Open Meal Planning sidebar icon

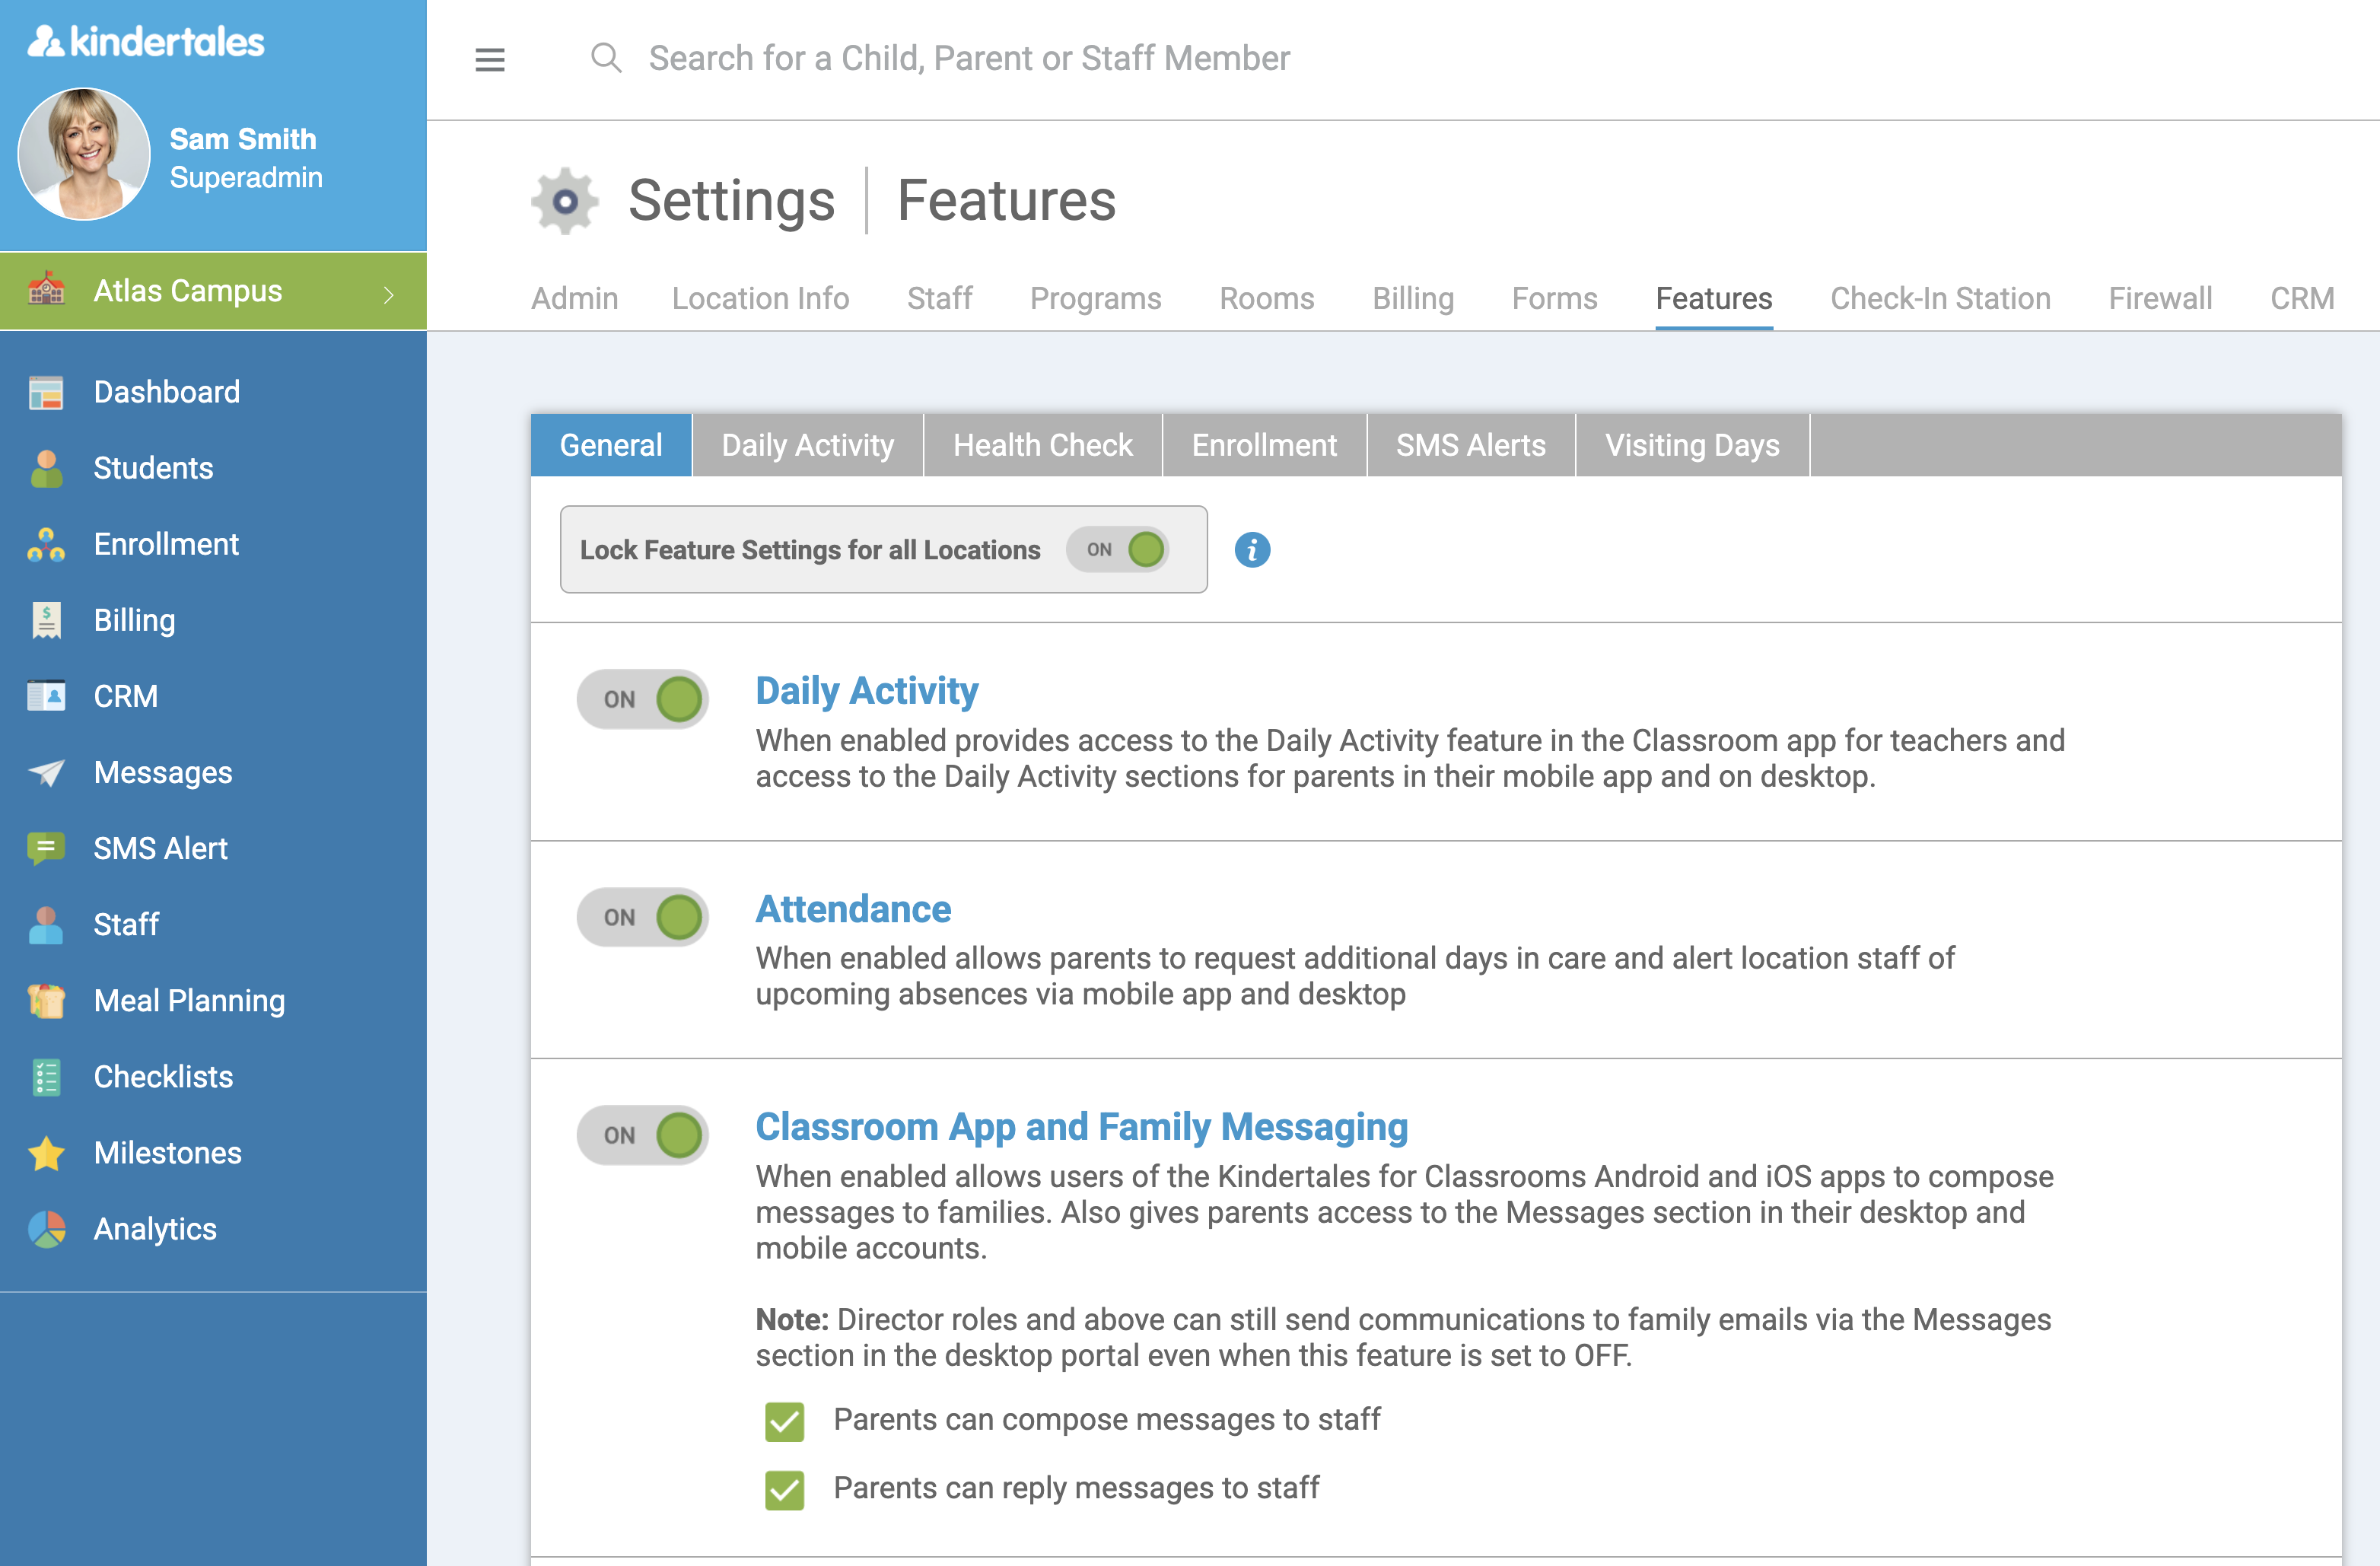coord(46,1000)
